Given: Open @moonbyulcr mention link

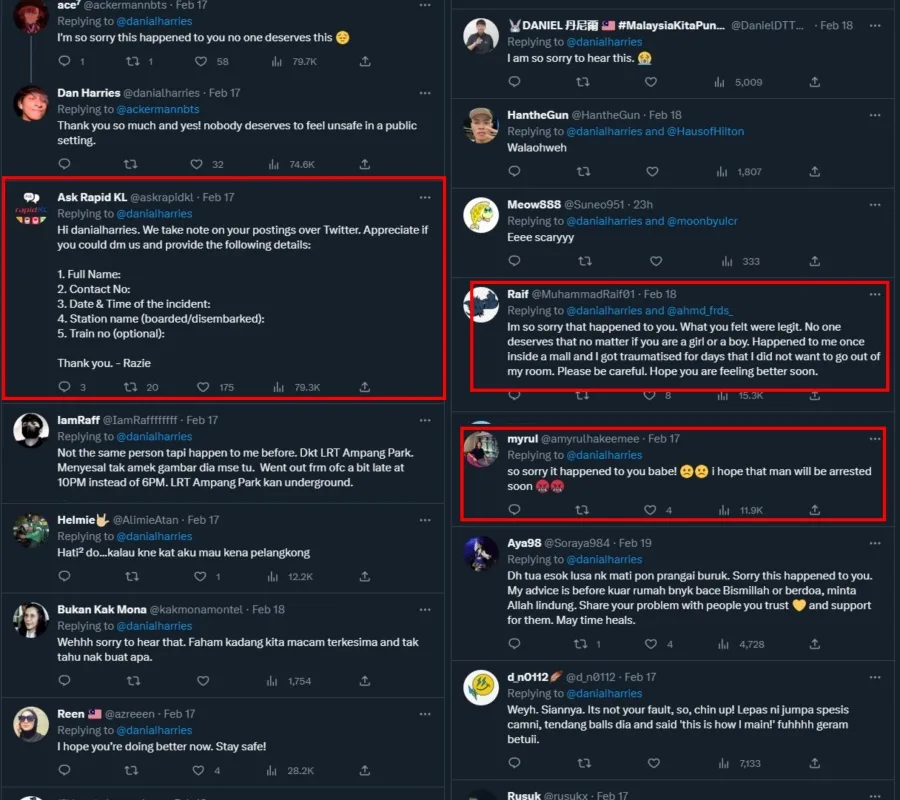Looking at the screenshot, I should click(702, 221).
